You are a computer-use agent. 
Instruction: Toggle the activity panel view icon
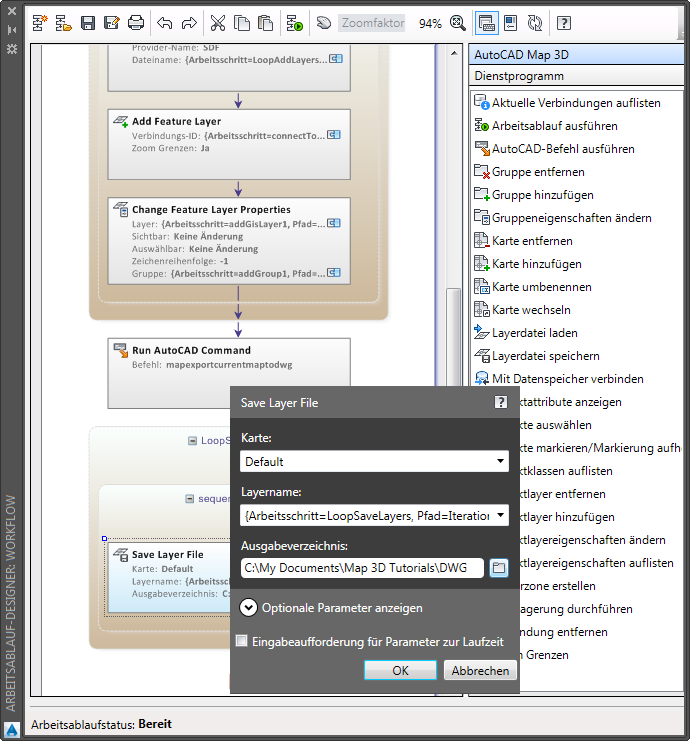pos(486,23)
